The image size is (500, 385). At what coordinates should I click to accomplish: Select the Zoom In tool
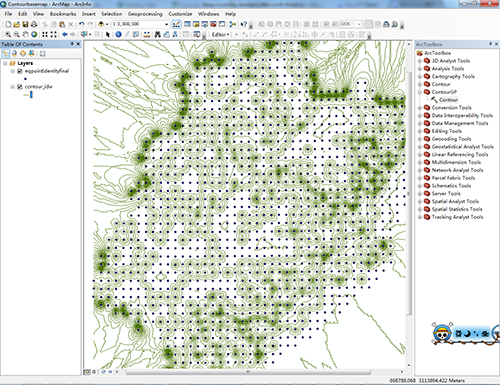(x=8, y=34)
